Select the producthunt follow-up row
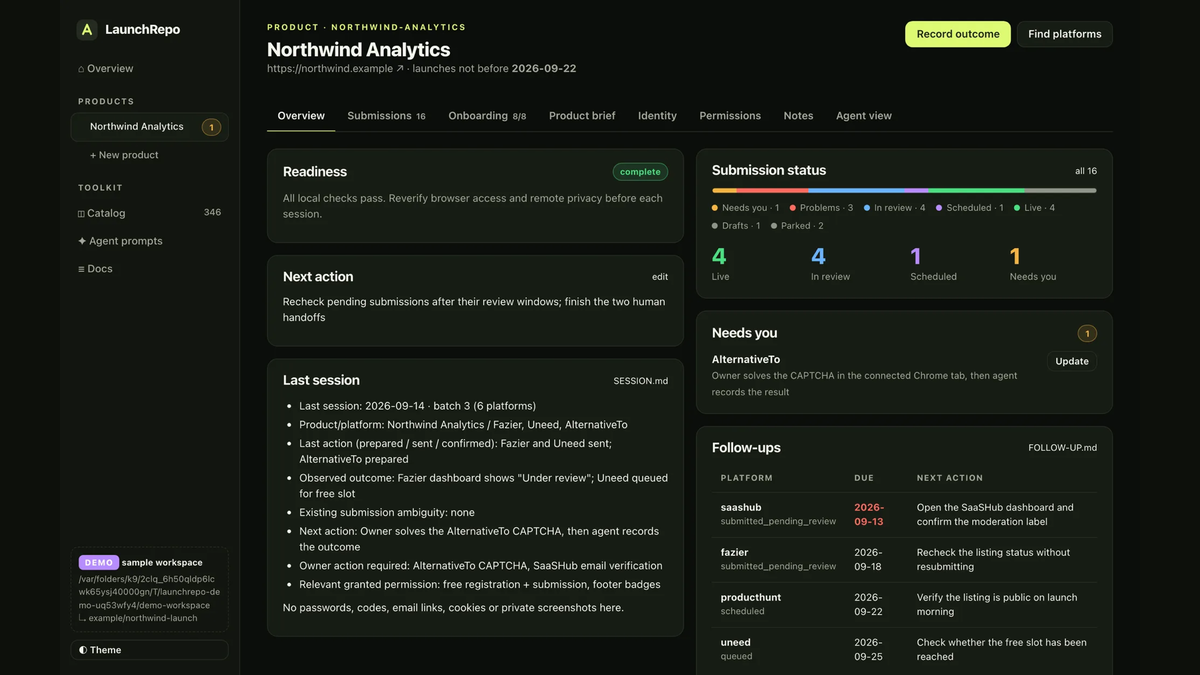Screen dimensions: 1200x675 tap(904, 605)
